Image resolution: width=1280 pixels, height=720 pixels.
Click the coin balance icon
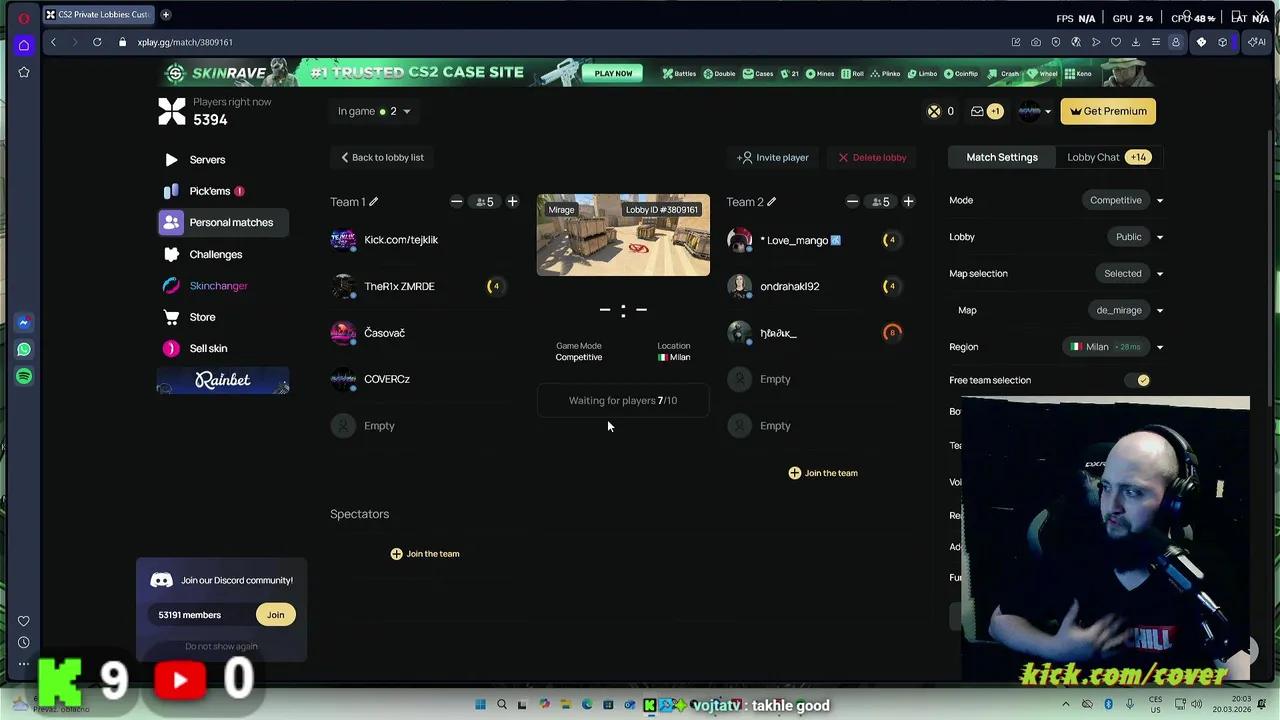pyautogui.click(x=934, y=111)
